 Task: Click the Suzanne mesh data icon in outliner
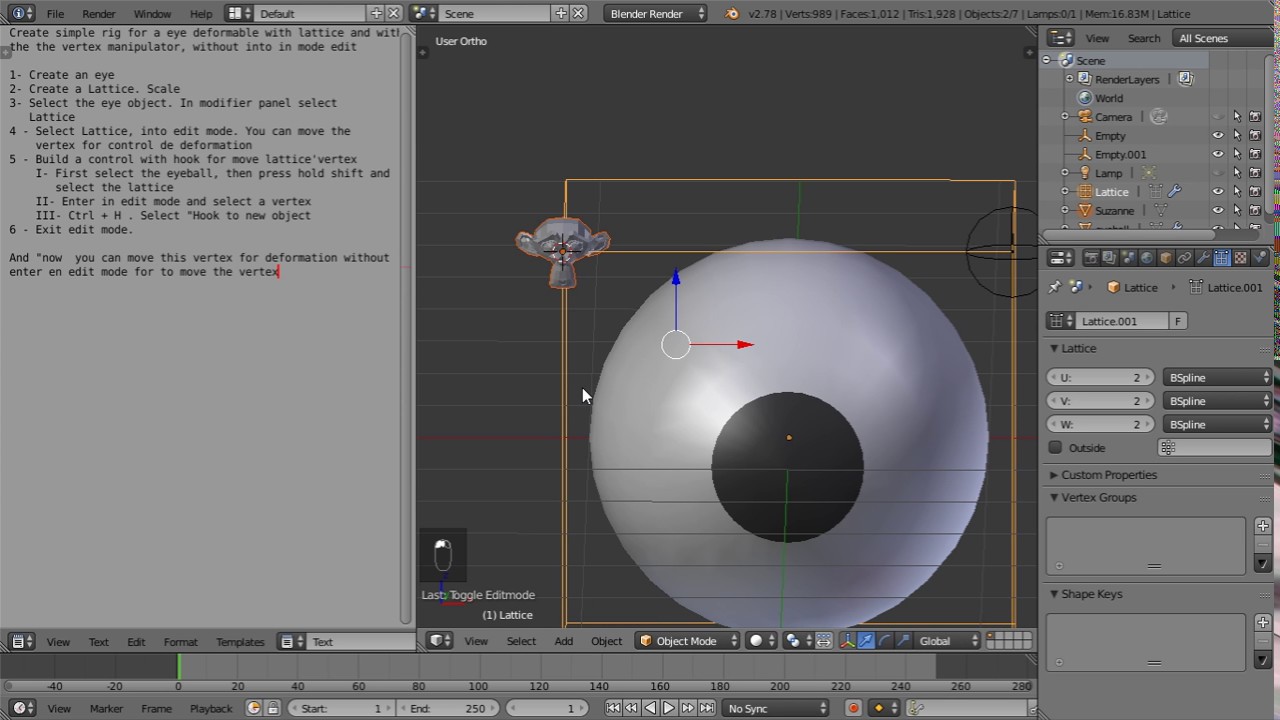pyautogui.click(x=1161, y=210)
